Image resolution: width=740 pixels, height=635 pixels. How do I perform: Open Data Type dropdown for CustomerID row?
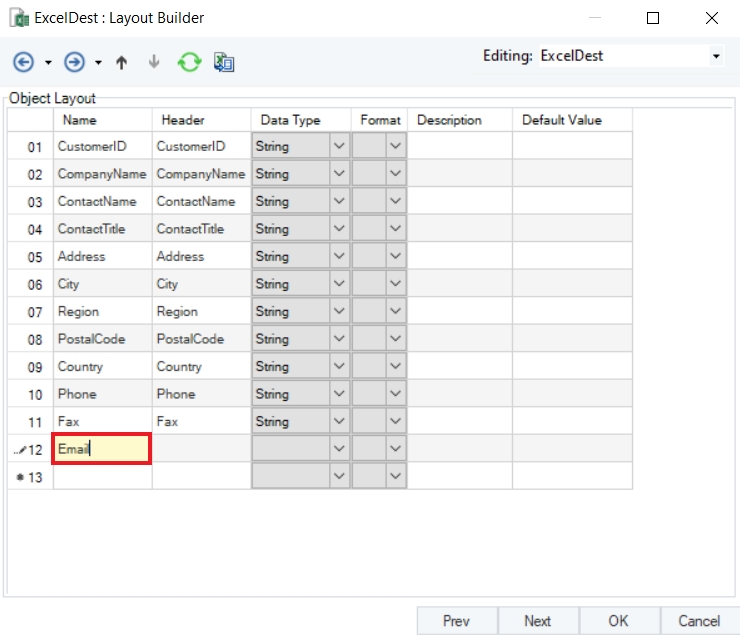tap(339, 146)
